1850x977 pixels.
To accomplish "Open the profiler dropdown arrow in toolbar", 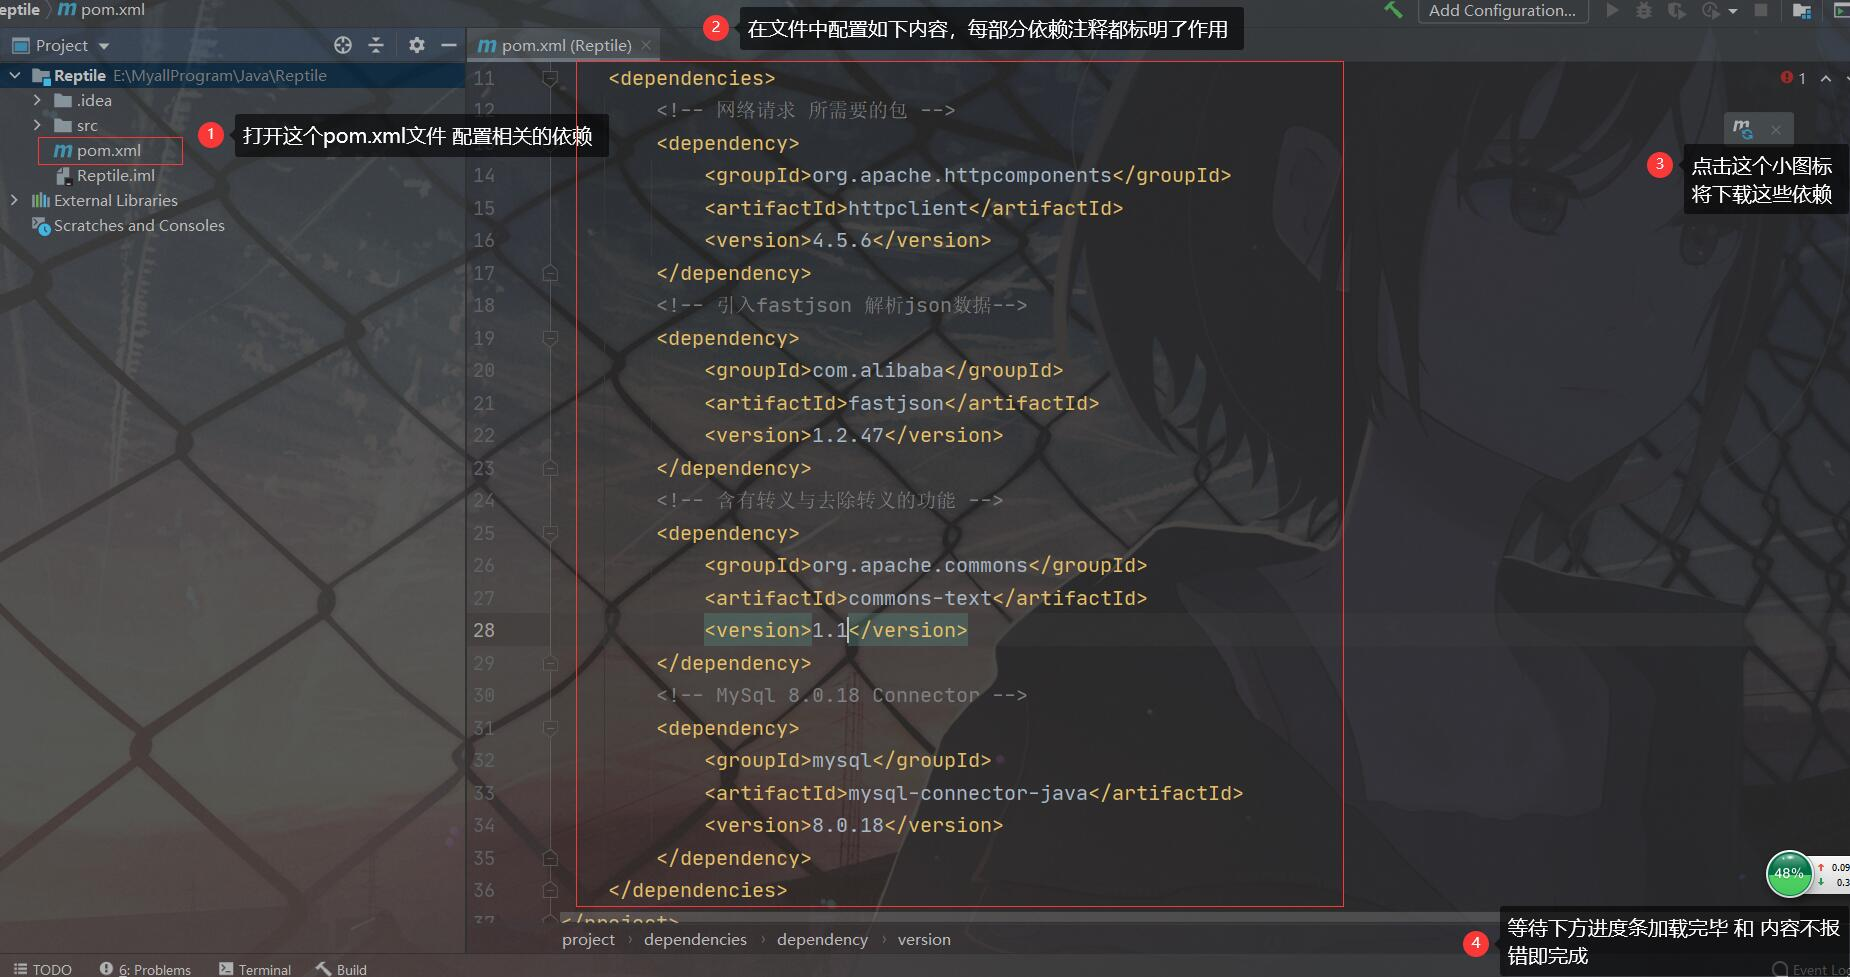I will 1733,11.
